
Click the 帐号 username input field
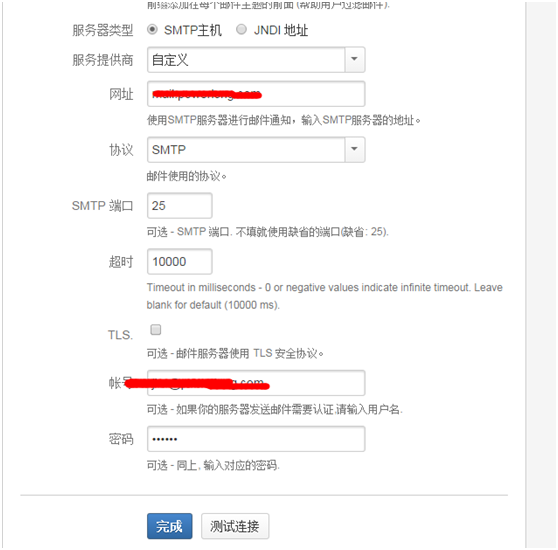[x=256, y=383]
